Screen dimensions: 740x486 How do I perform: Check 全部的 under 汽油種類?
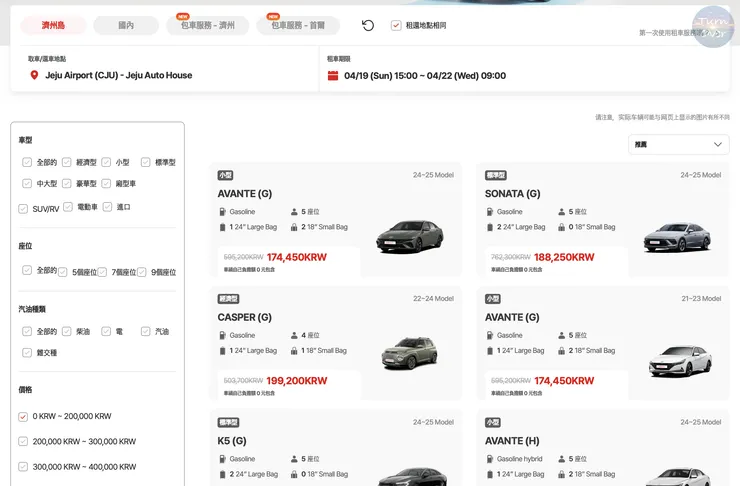coord(27,331)
